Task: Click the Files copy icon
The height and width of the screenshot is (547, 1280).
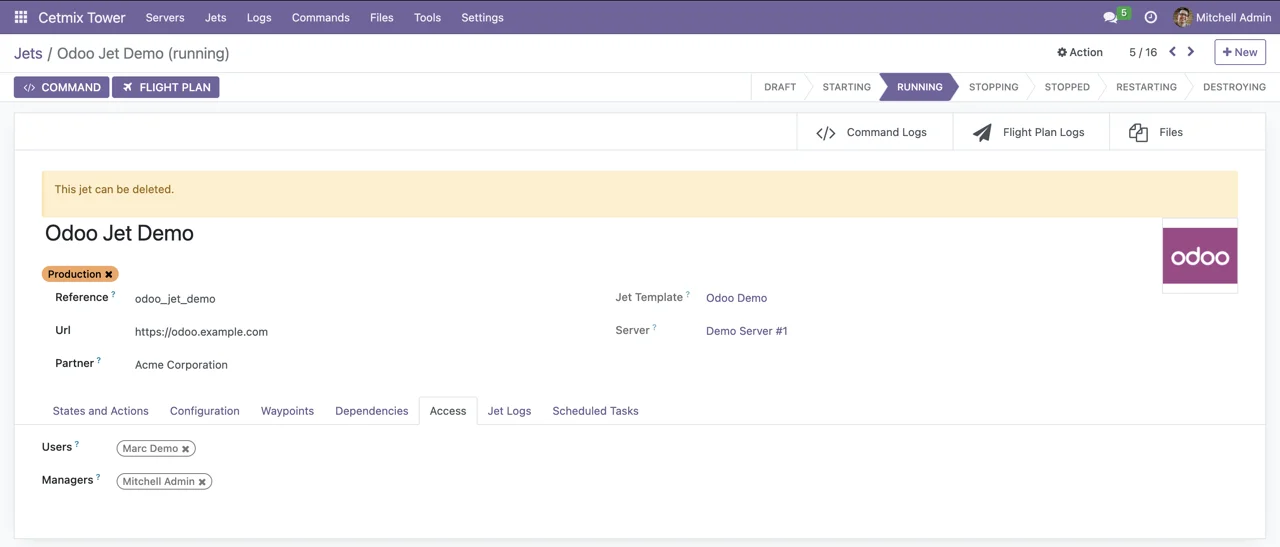Action: click(x=1138, y=132)
